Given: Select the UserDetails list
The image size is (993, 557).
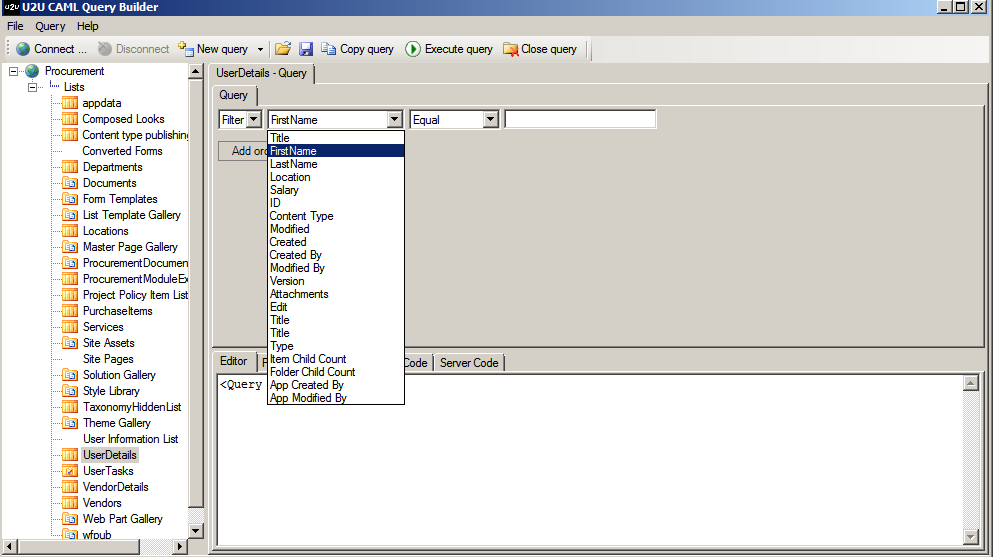Looking at the screenshot, I should [x=110, y=455].
